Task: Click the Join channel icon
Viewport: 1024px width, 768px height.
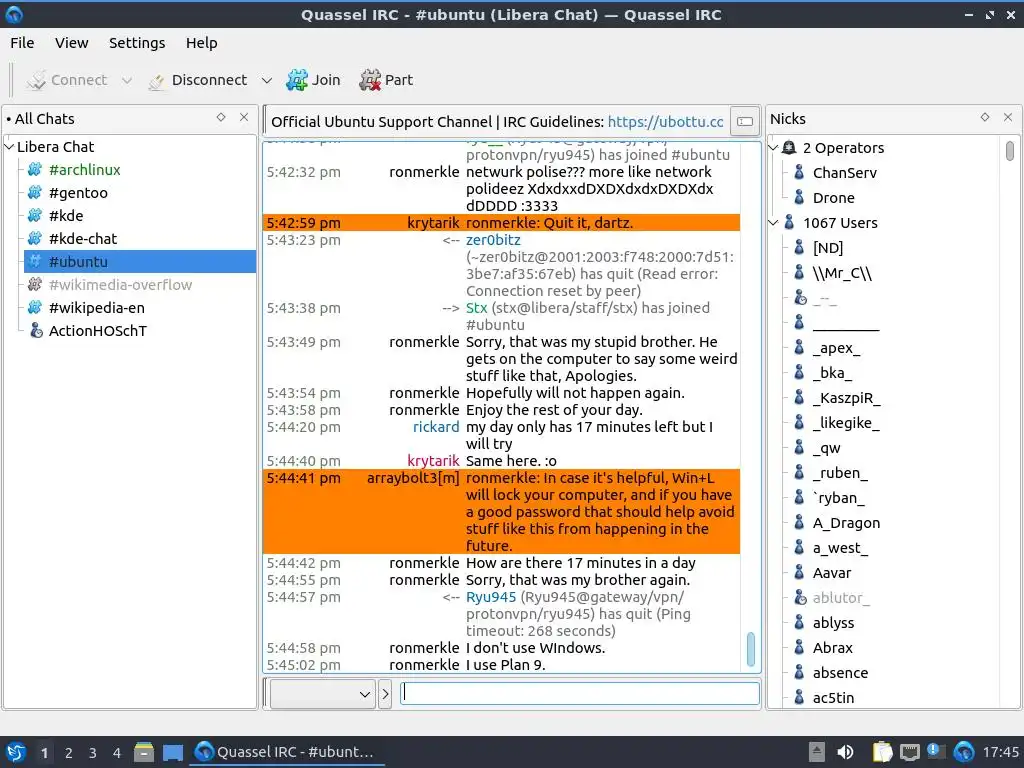Action: click(296, 80)
